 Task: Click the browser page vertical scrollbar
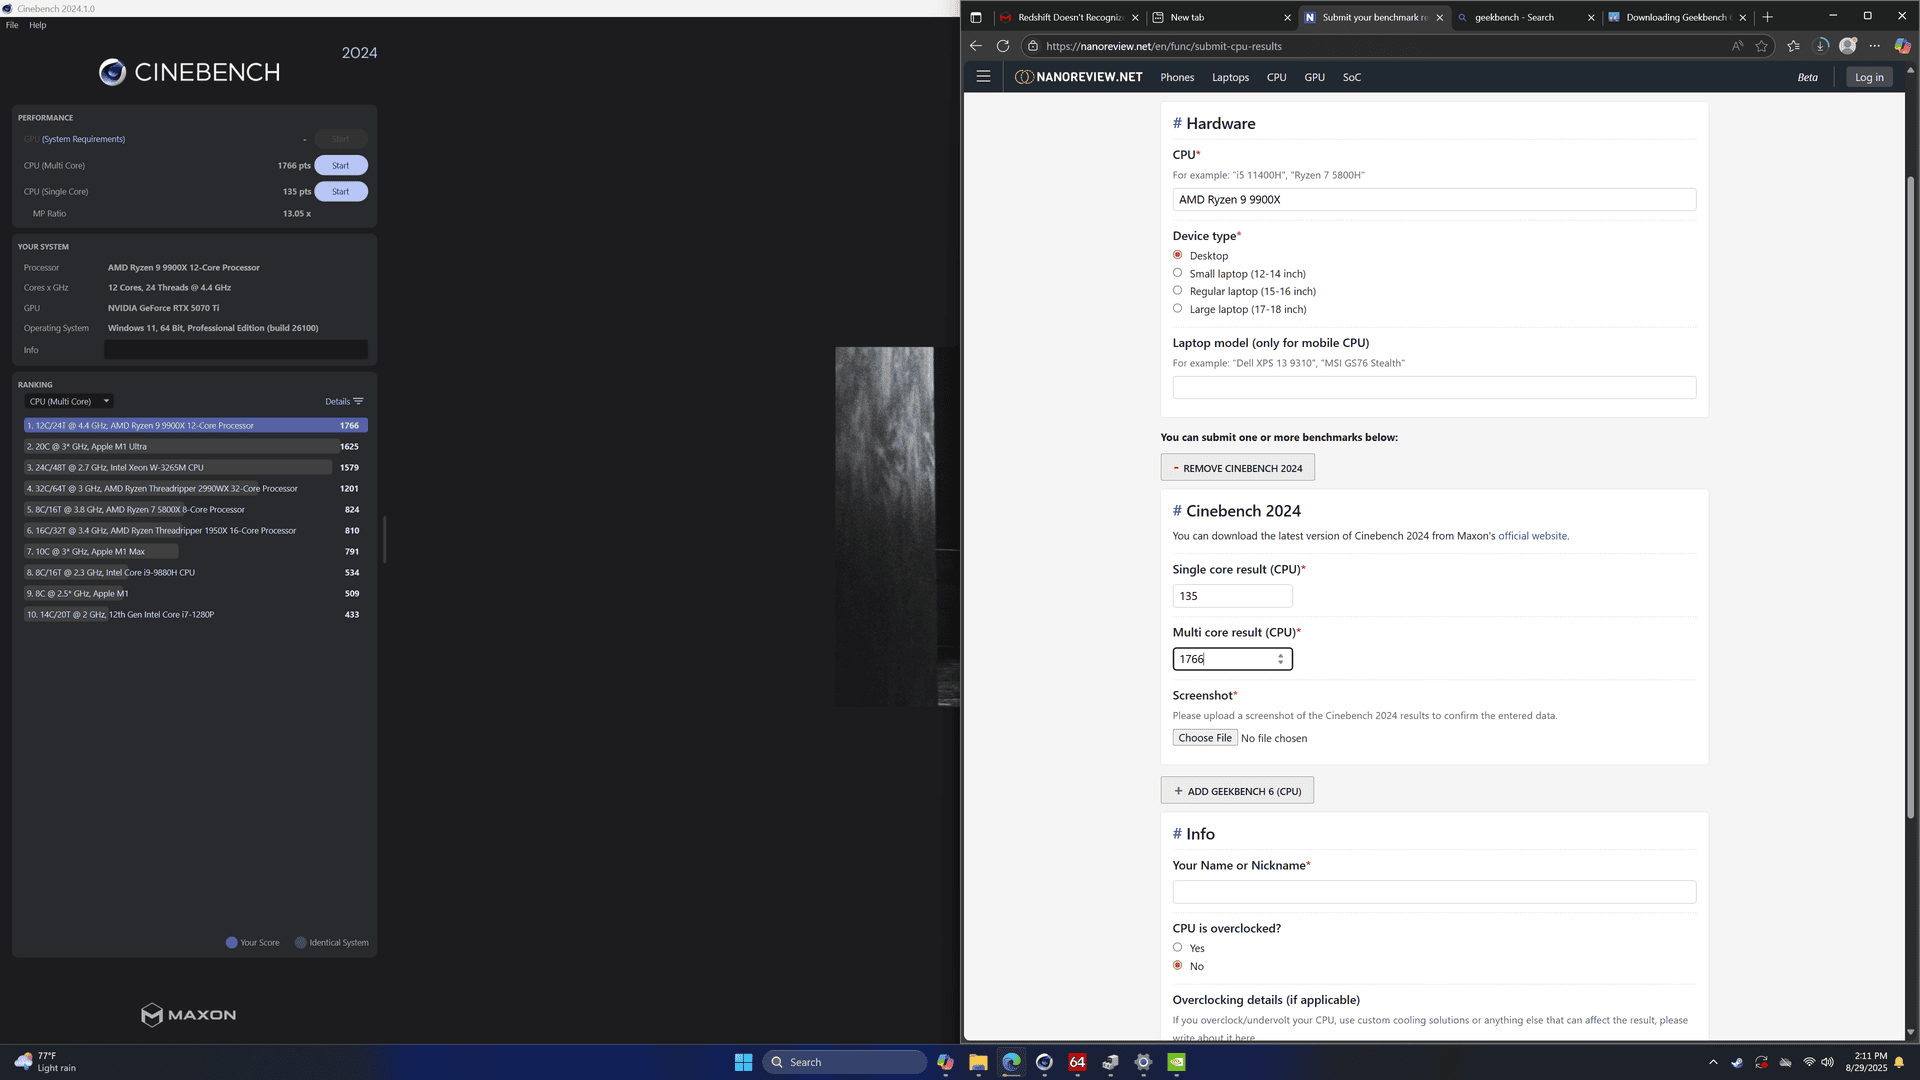tap(1910, 497)
